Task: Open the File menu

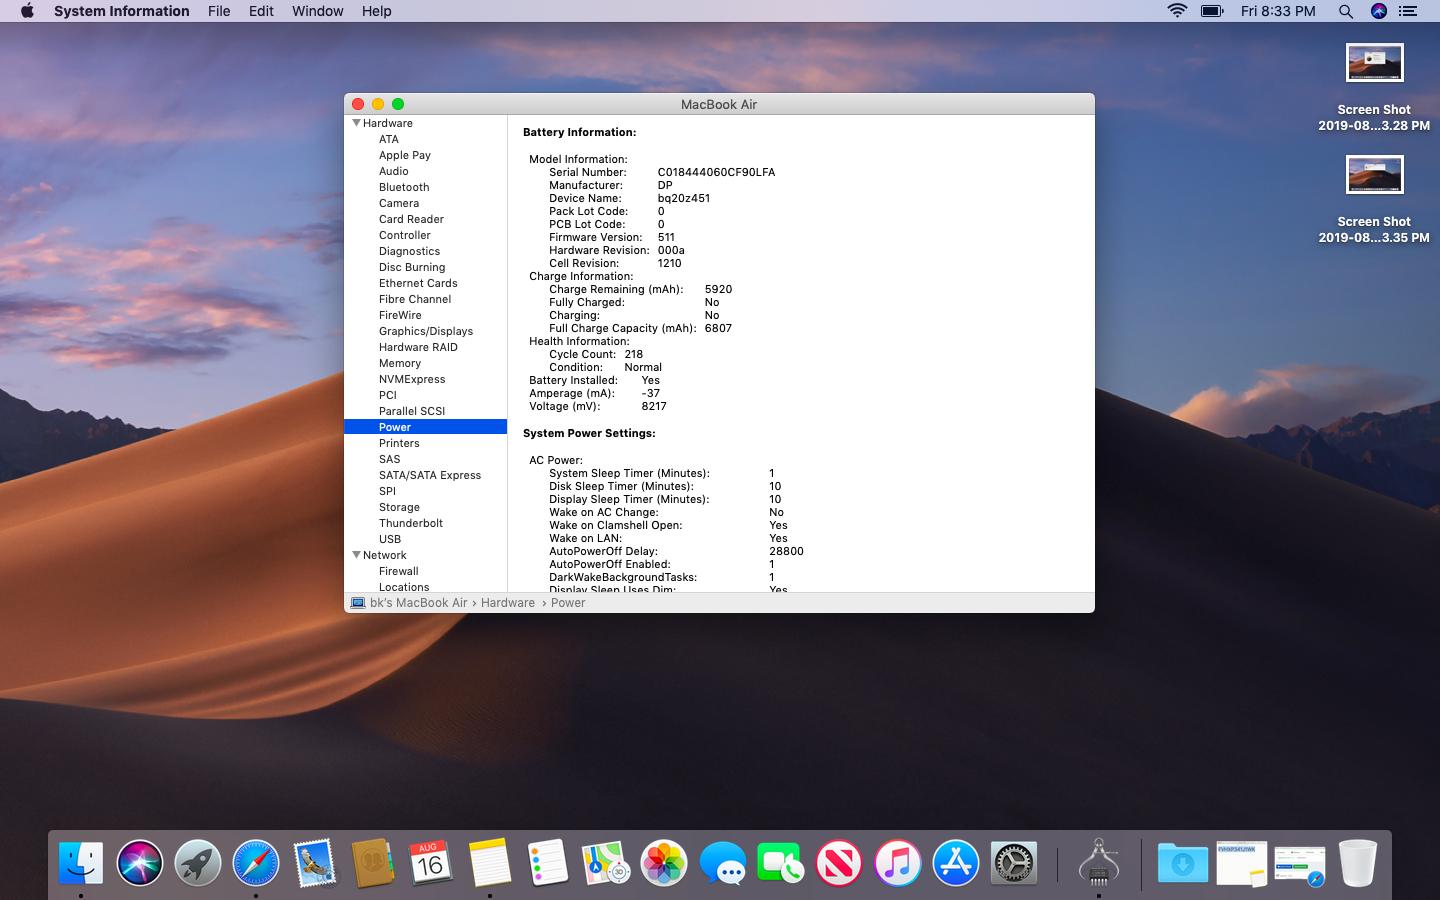Action: coord(219,11)
